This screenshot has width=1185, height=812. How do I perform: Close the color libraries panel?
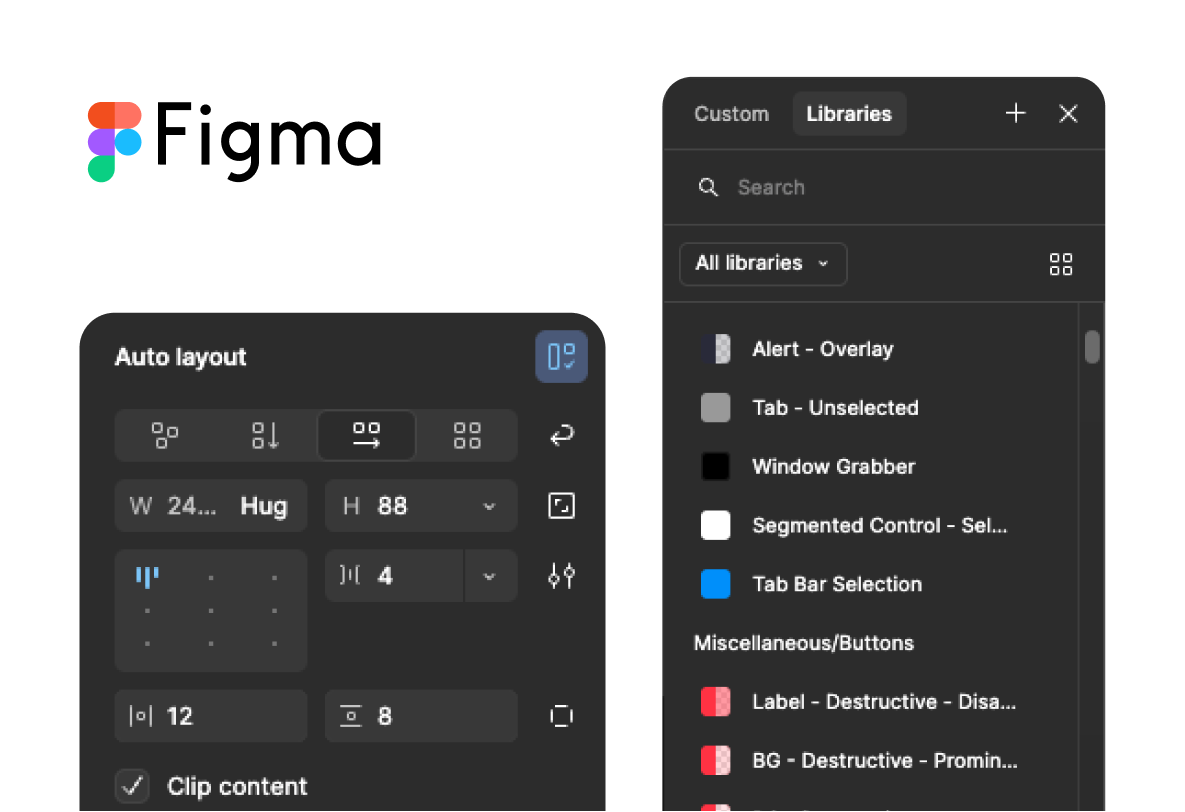(x=1068, y=113)
